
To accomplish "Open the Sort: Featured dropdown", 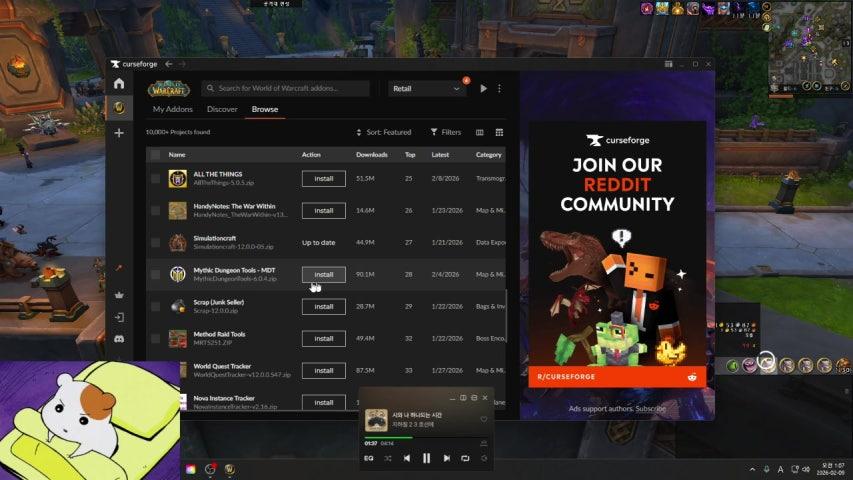I will [x=384, y=132].
